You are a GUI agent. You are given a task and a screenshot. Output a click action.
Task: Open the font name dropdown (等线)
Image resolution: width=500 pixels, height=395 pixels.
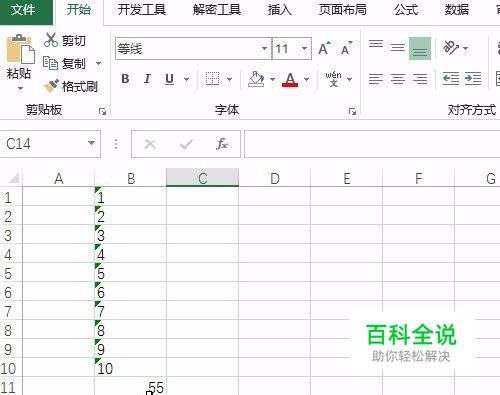point(264,49)
